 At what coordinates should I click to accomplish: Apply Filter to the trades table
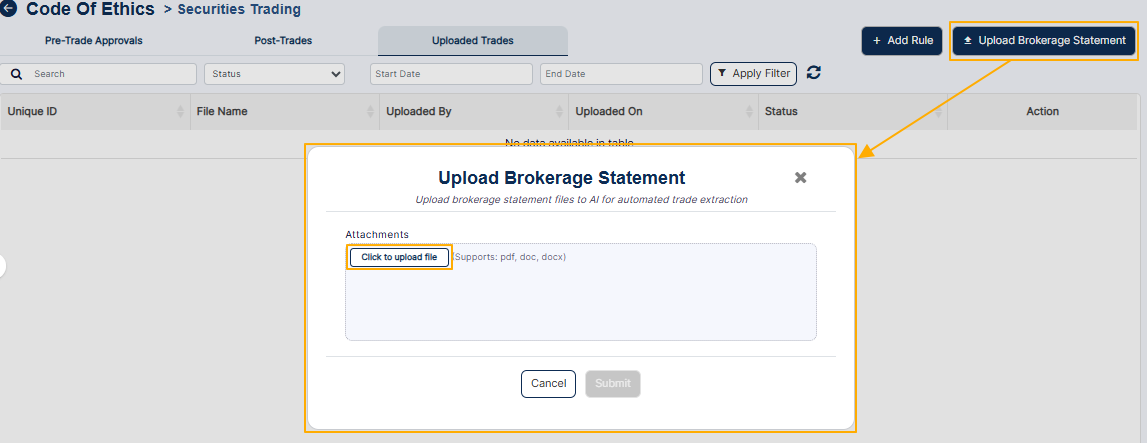click(x=753, y=74)
